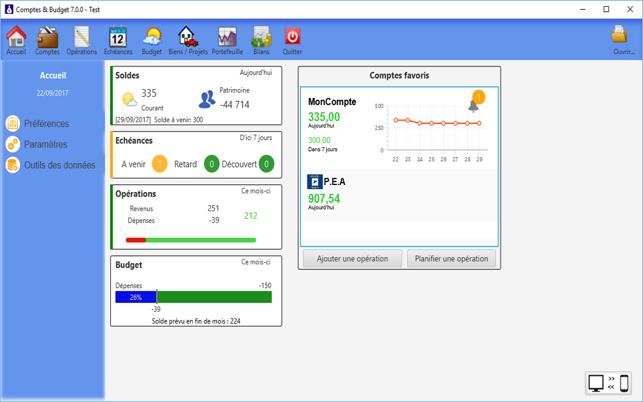
Task: Select the MonCompte favorite account name
Action: 332,102
